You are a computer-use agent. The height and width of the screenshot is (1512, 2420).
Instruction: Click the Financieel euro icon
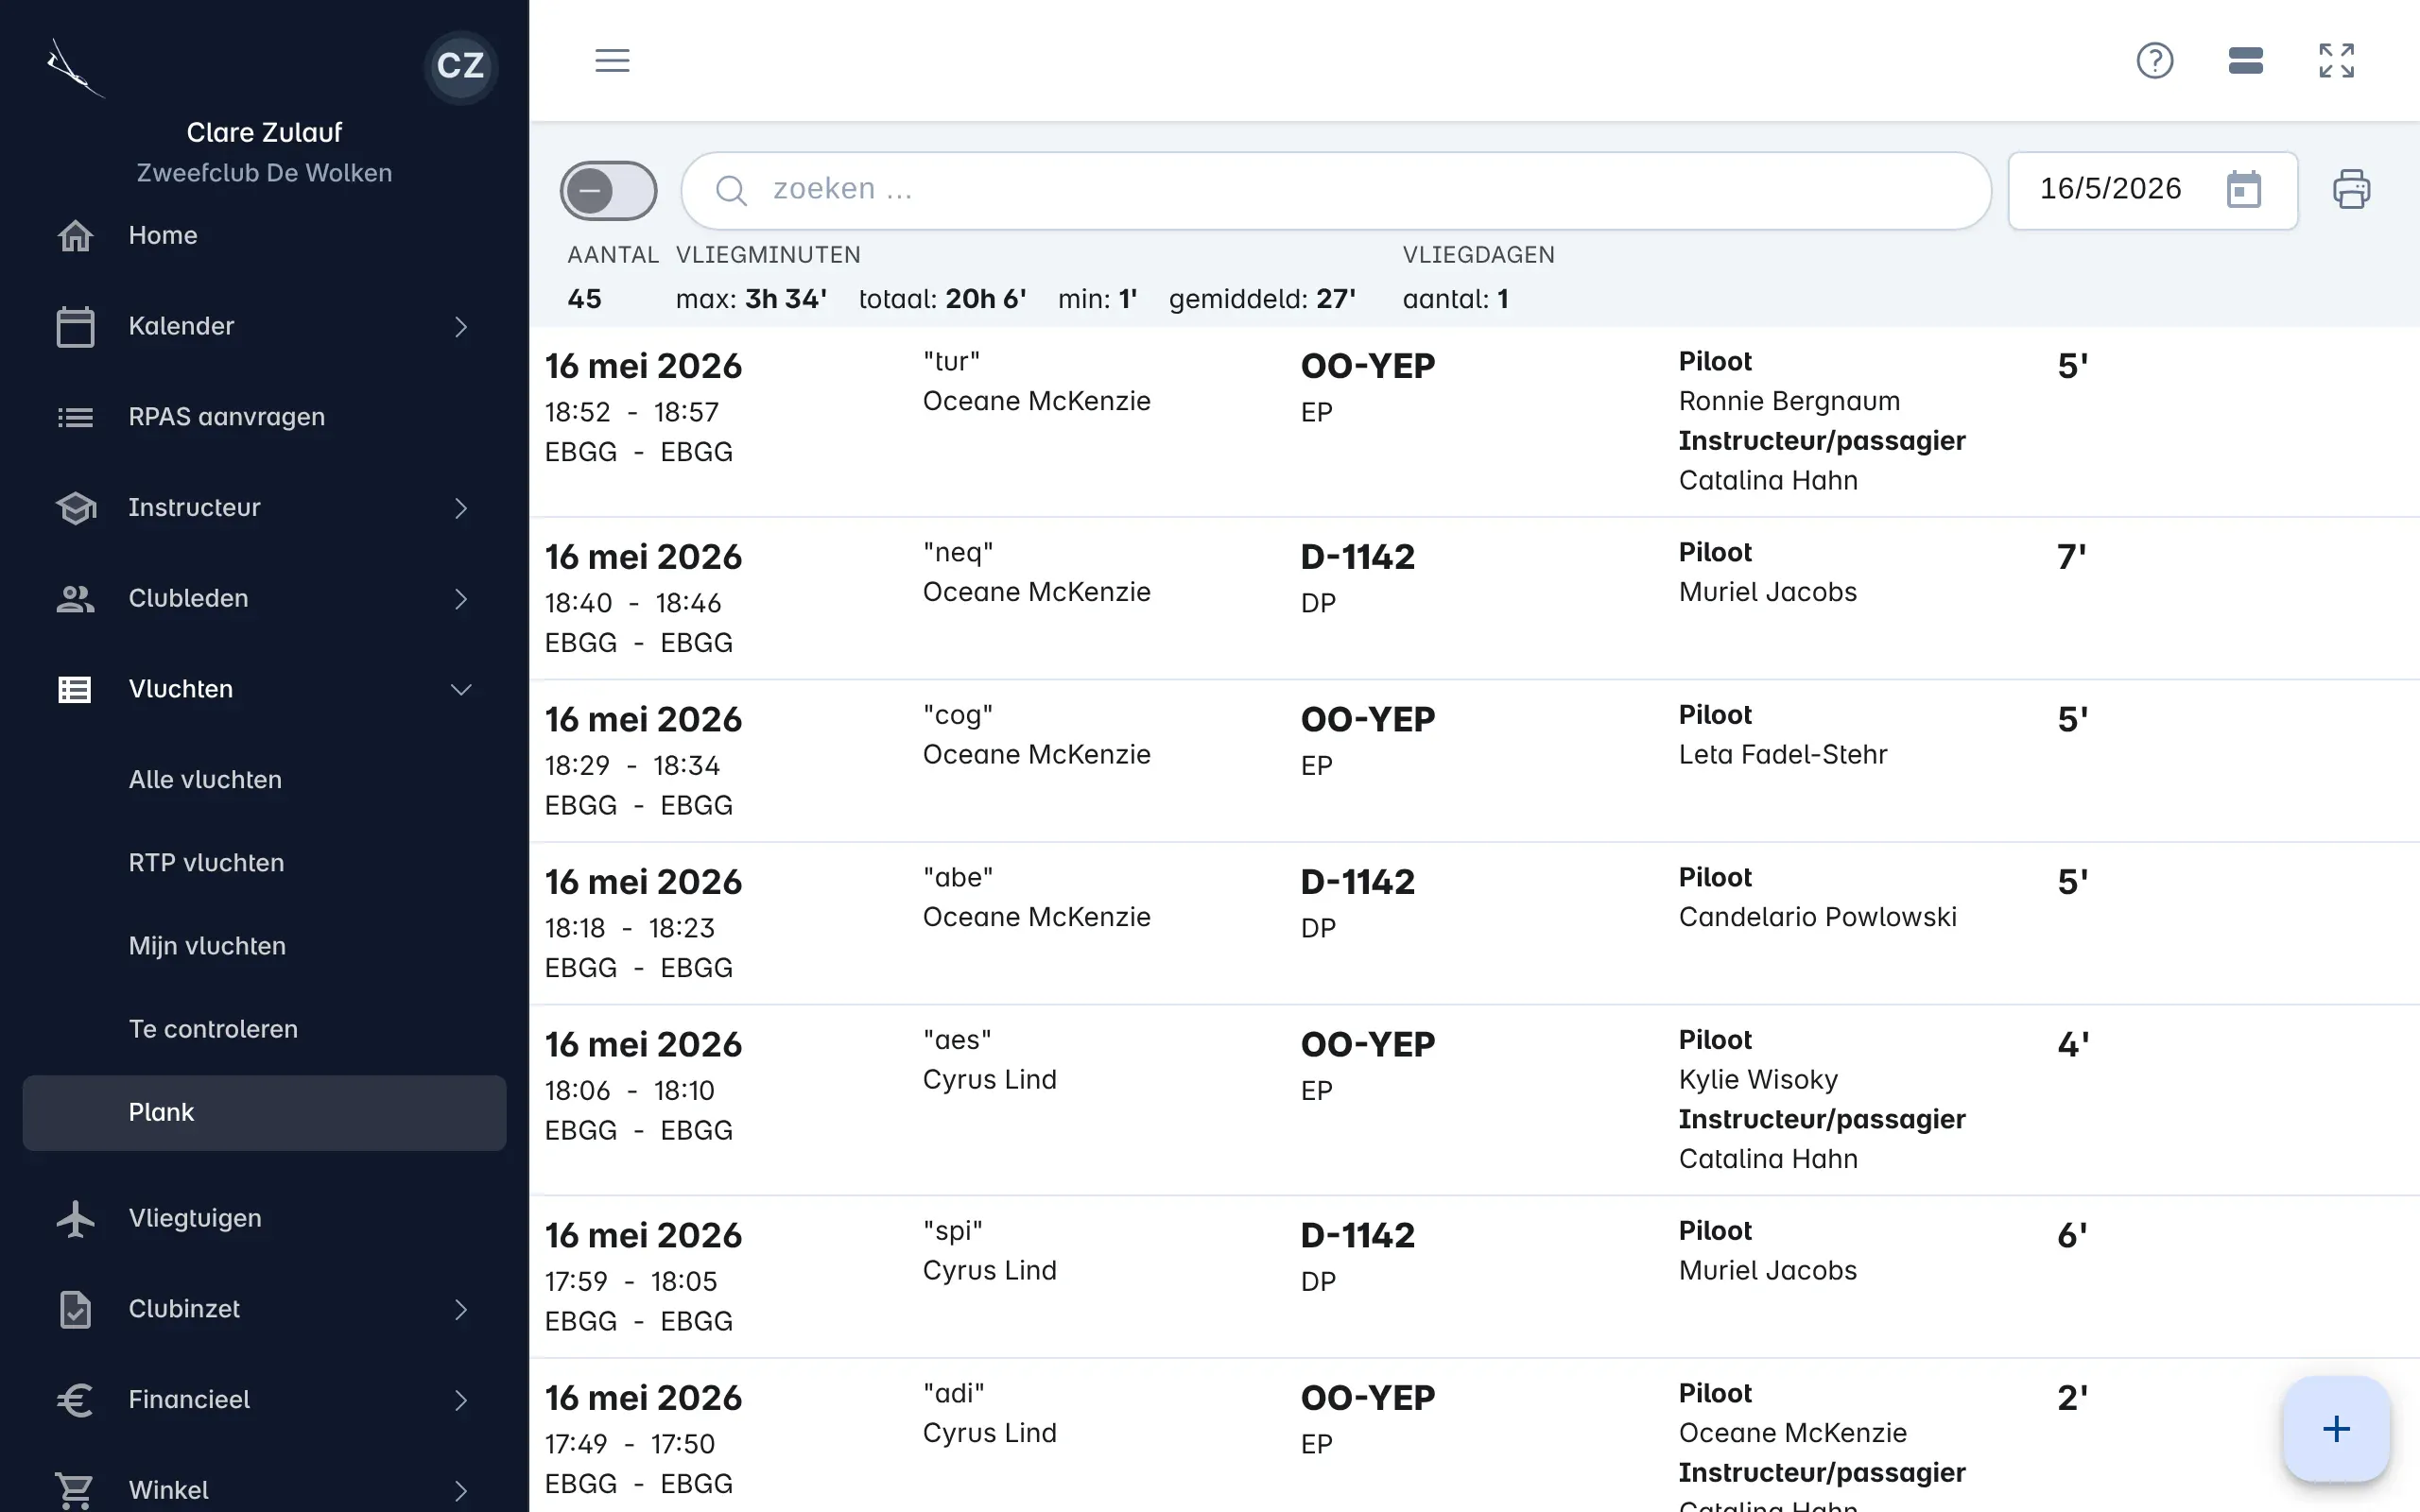pos(75,1399)
